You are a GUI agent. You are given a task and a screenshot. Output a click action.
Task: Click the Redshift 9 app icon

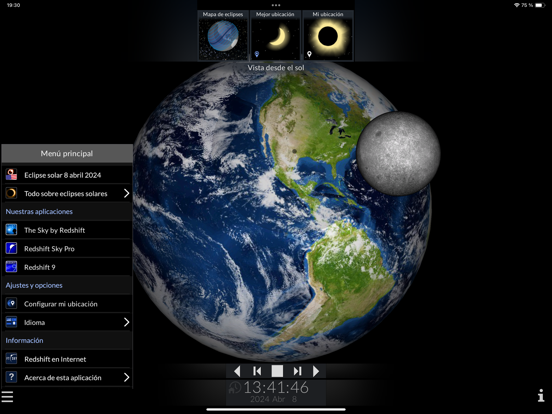click(x=11, y=267)
